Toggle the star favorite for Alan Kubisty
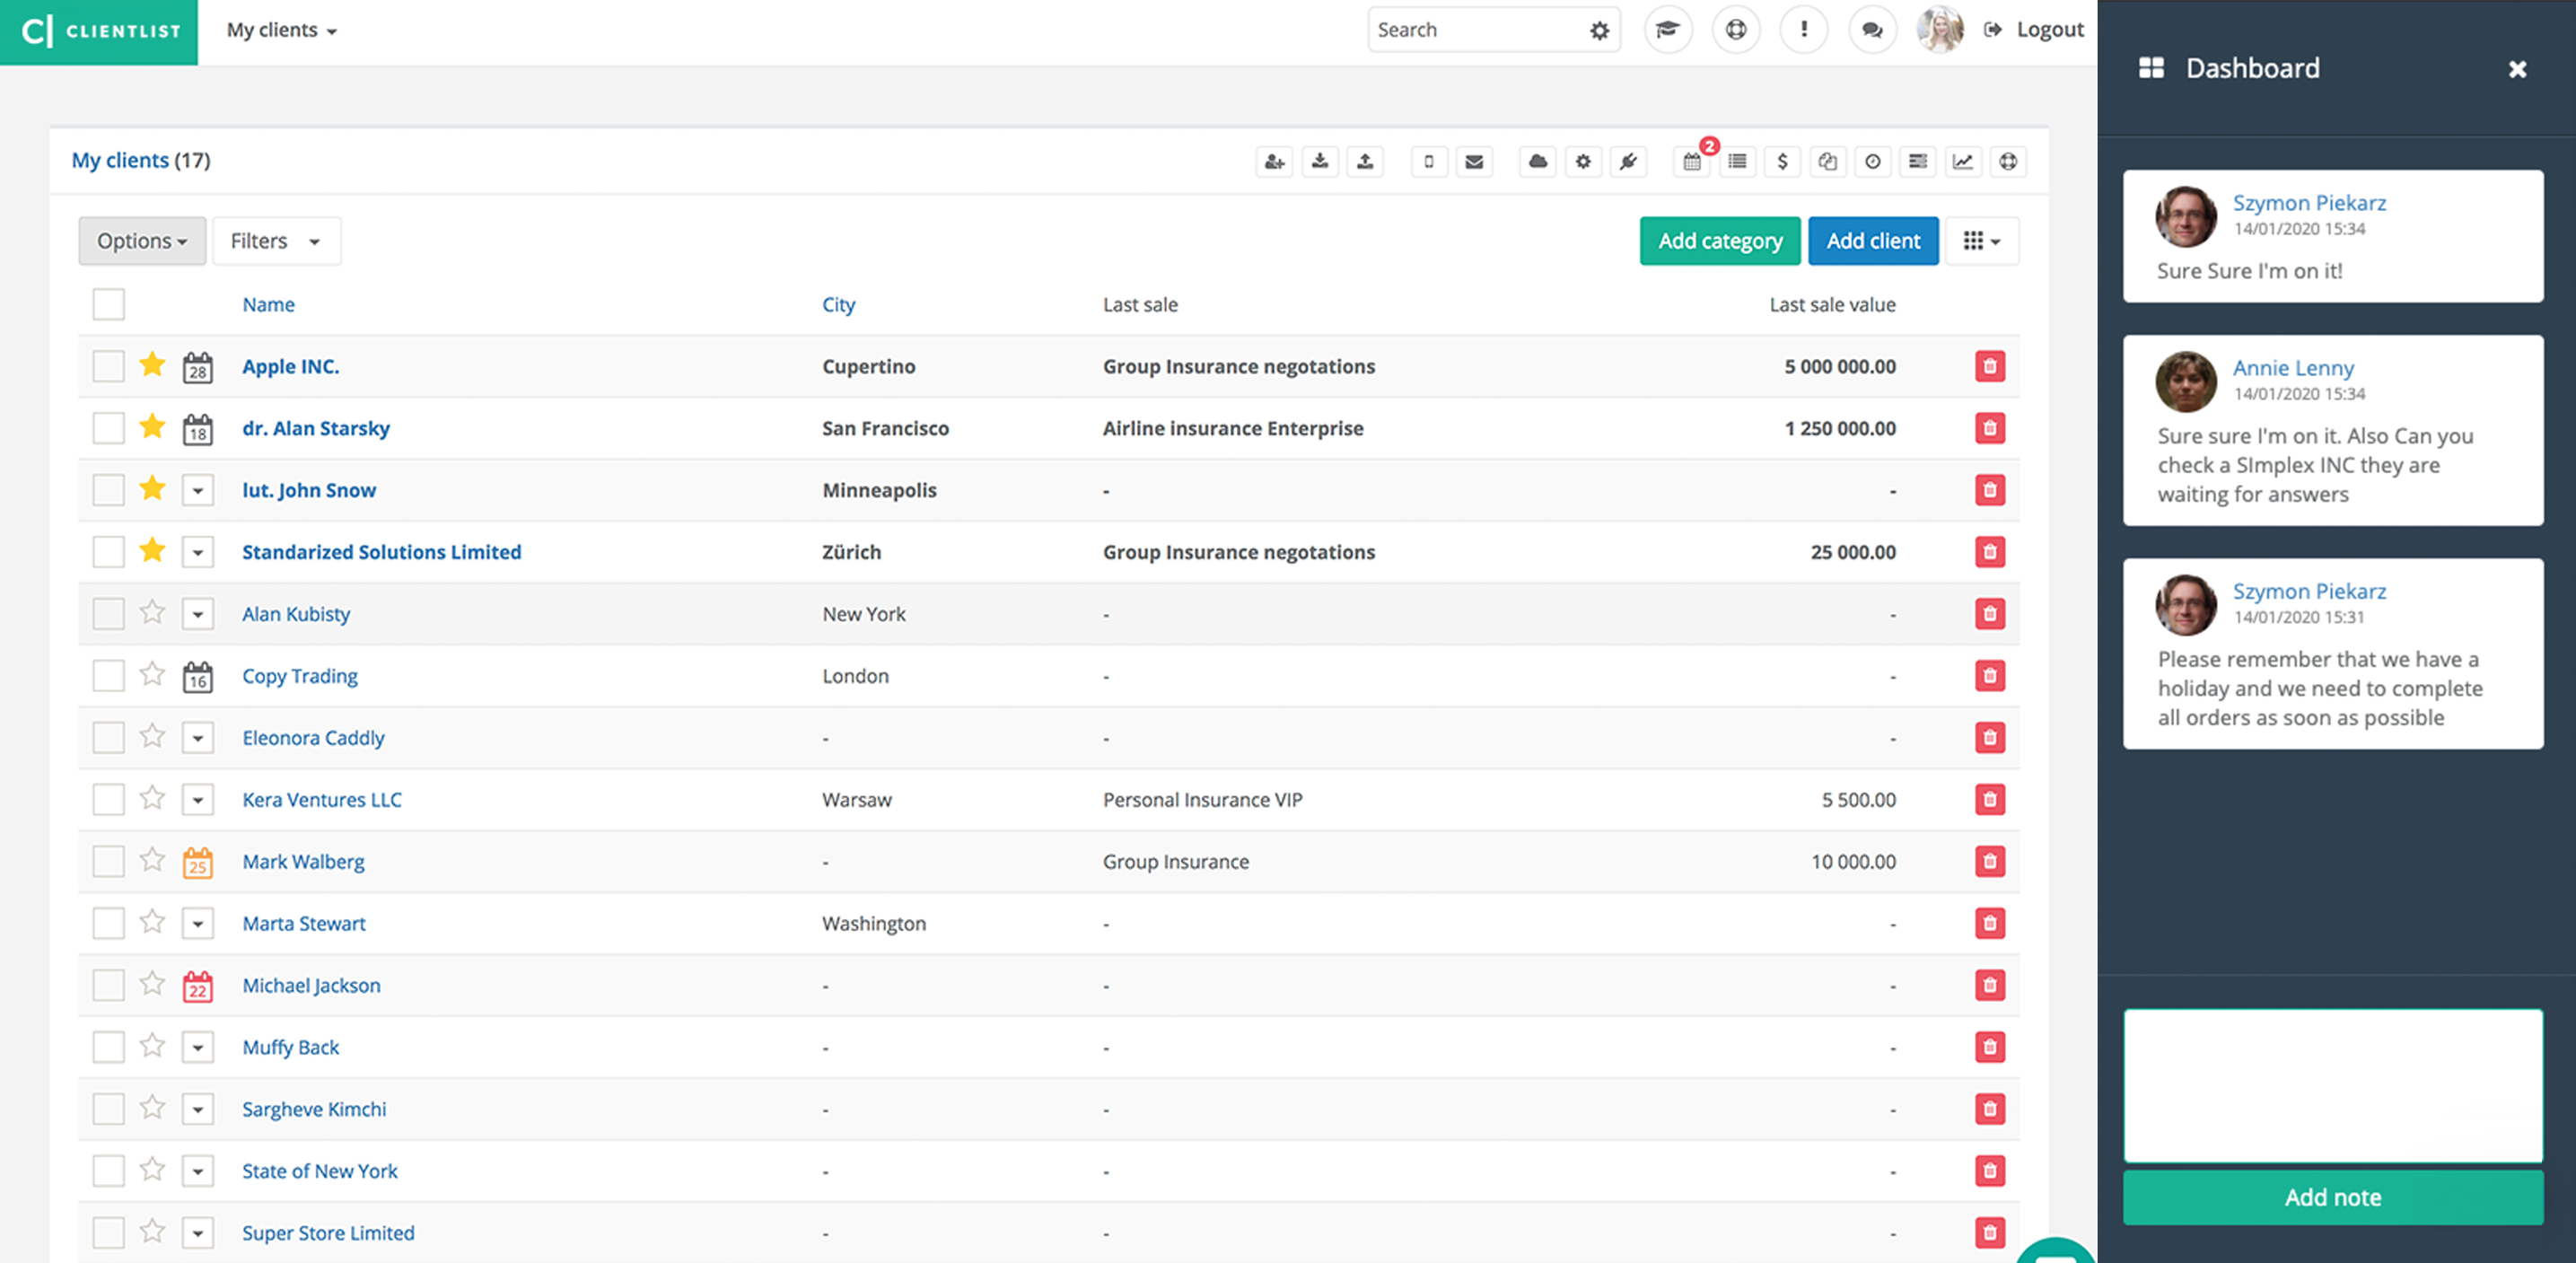 pos(151,612)
